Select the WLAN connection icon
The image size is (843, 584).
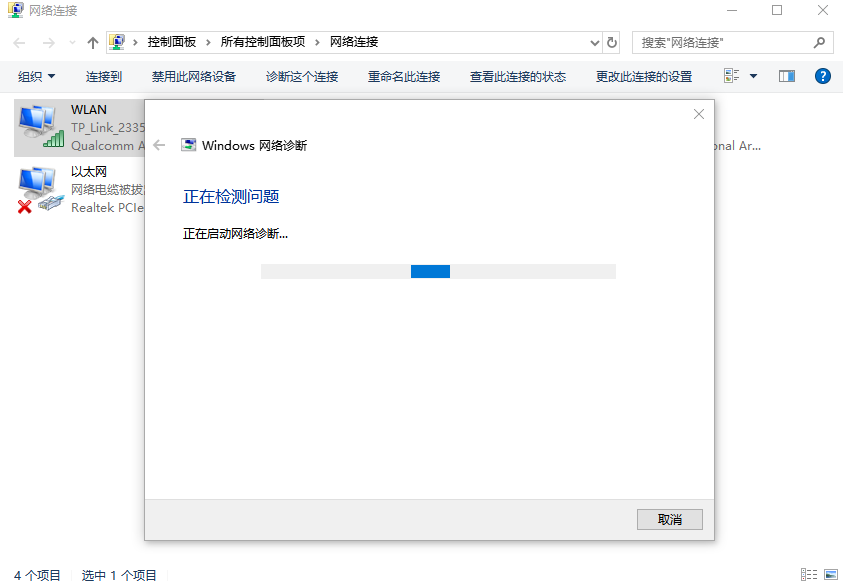tap(40, 126)
